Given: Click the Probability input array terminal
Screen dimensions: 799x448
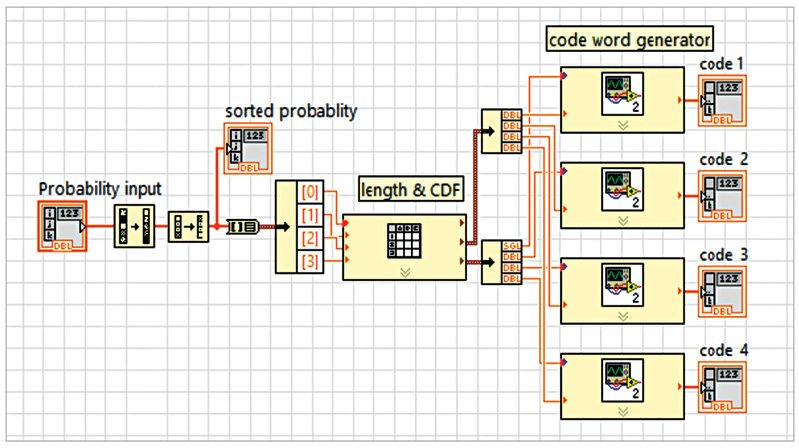Looking at the screenshot, I should [x=63, y=226].
